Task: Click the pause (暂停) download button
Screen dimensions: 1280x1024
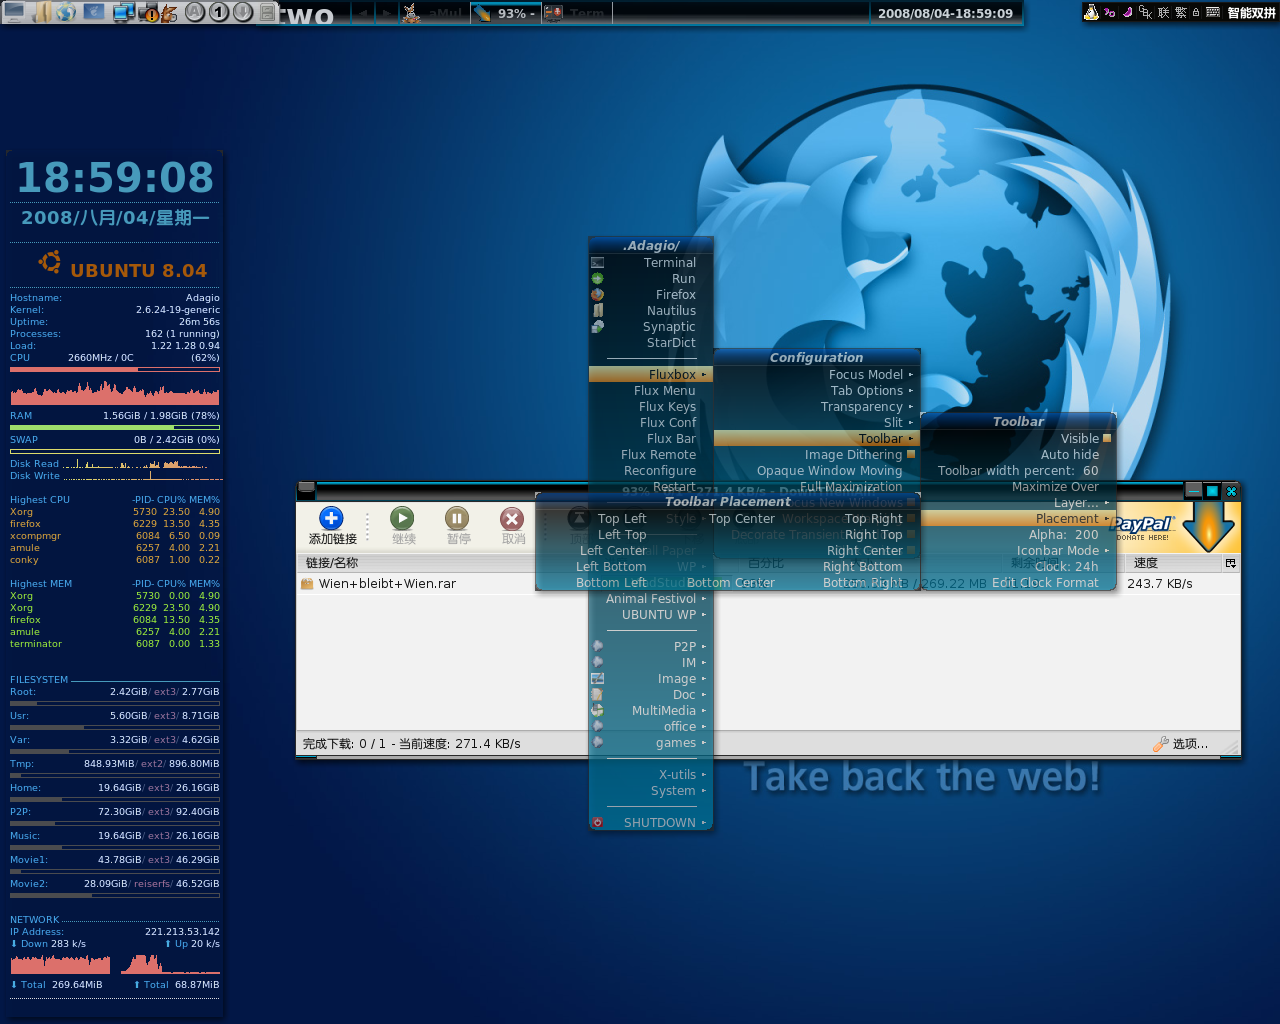Action: pyautogui.click(x=458, y=526)
